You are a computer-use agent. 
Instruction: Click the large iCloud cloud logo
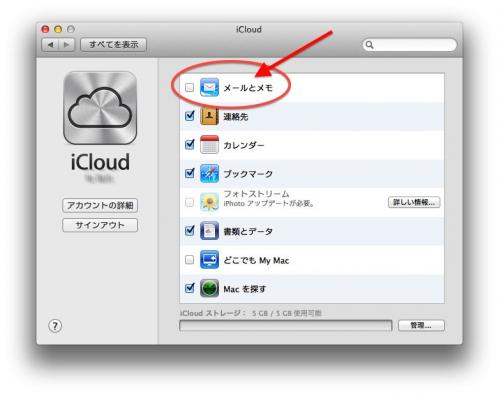click(100, 108)
